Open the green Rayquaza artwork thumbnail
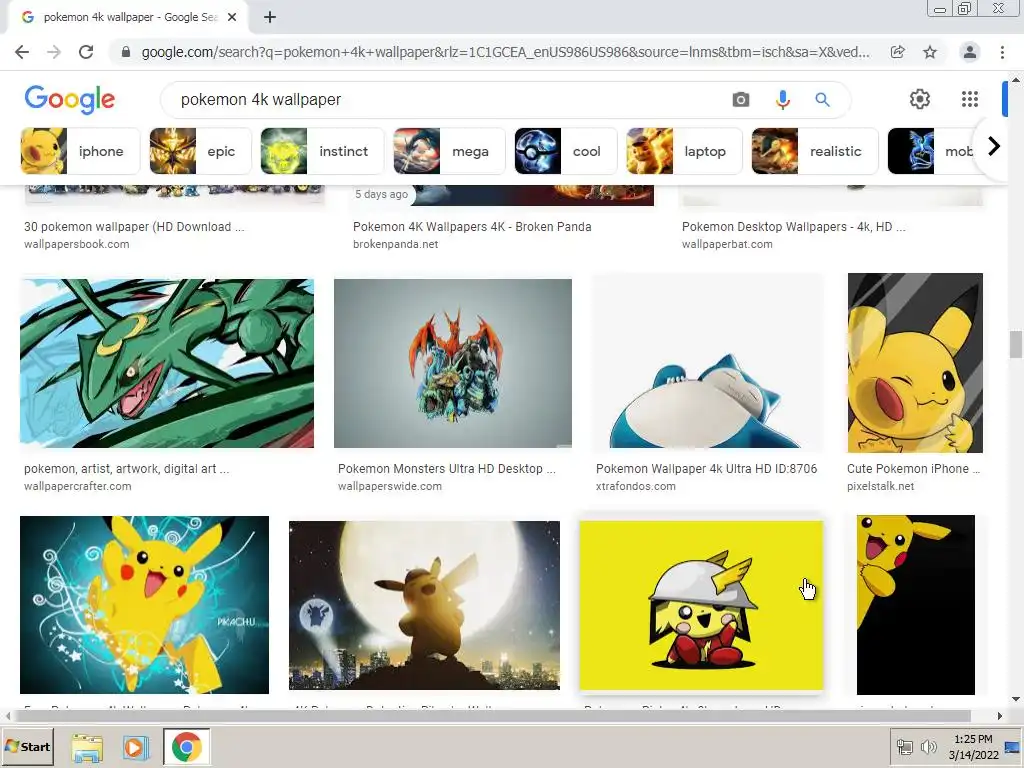Screen dimensions: 1024x768 coord(167,363)
